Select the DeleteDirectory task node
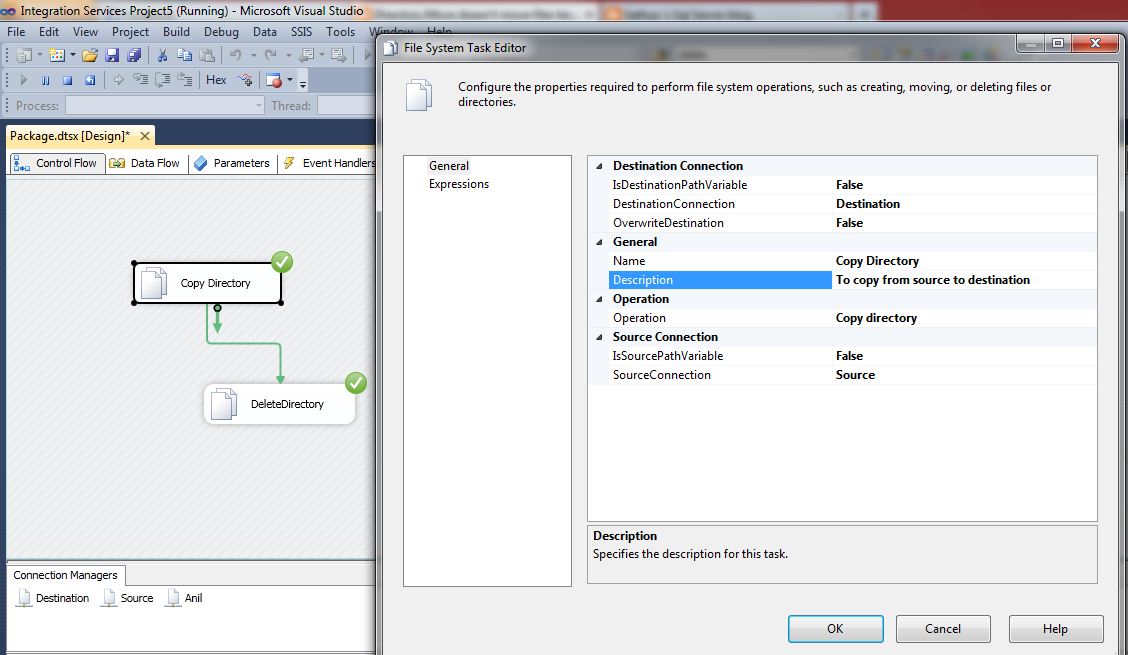 pyautogui.click(x=279, y=404)
